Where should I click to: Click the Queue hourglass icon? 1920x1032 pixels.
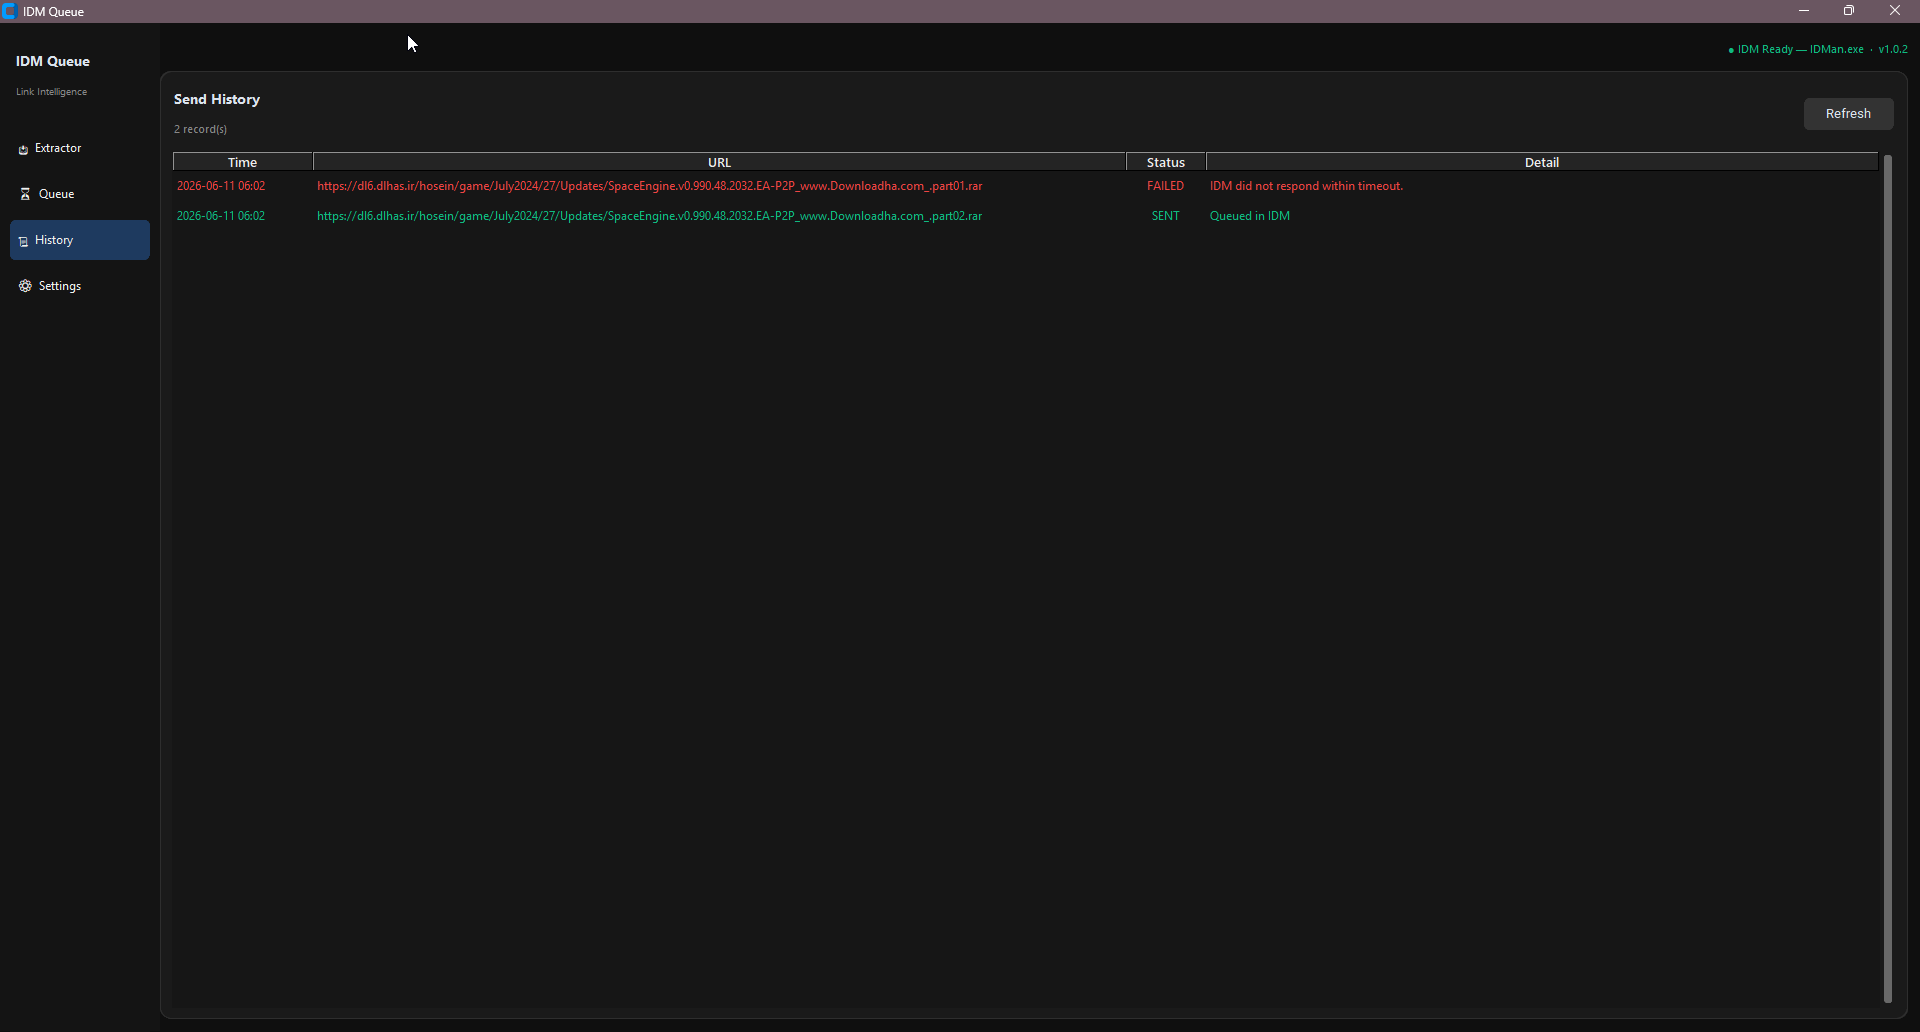pyautogui.click(x=25, y=194)
